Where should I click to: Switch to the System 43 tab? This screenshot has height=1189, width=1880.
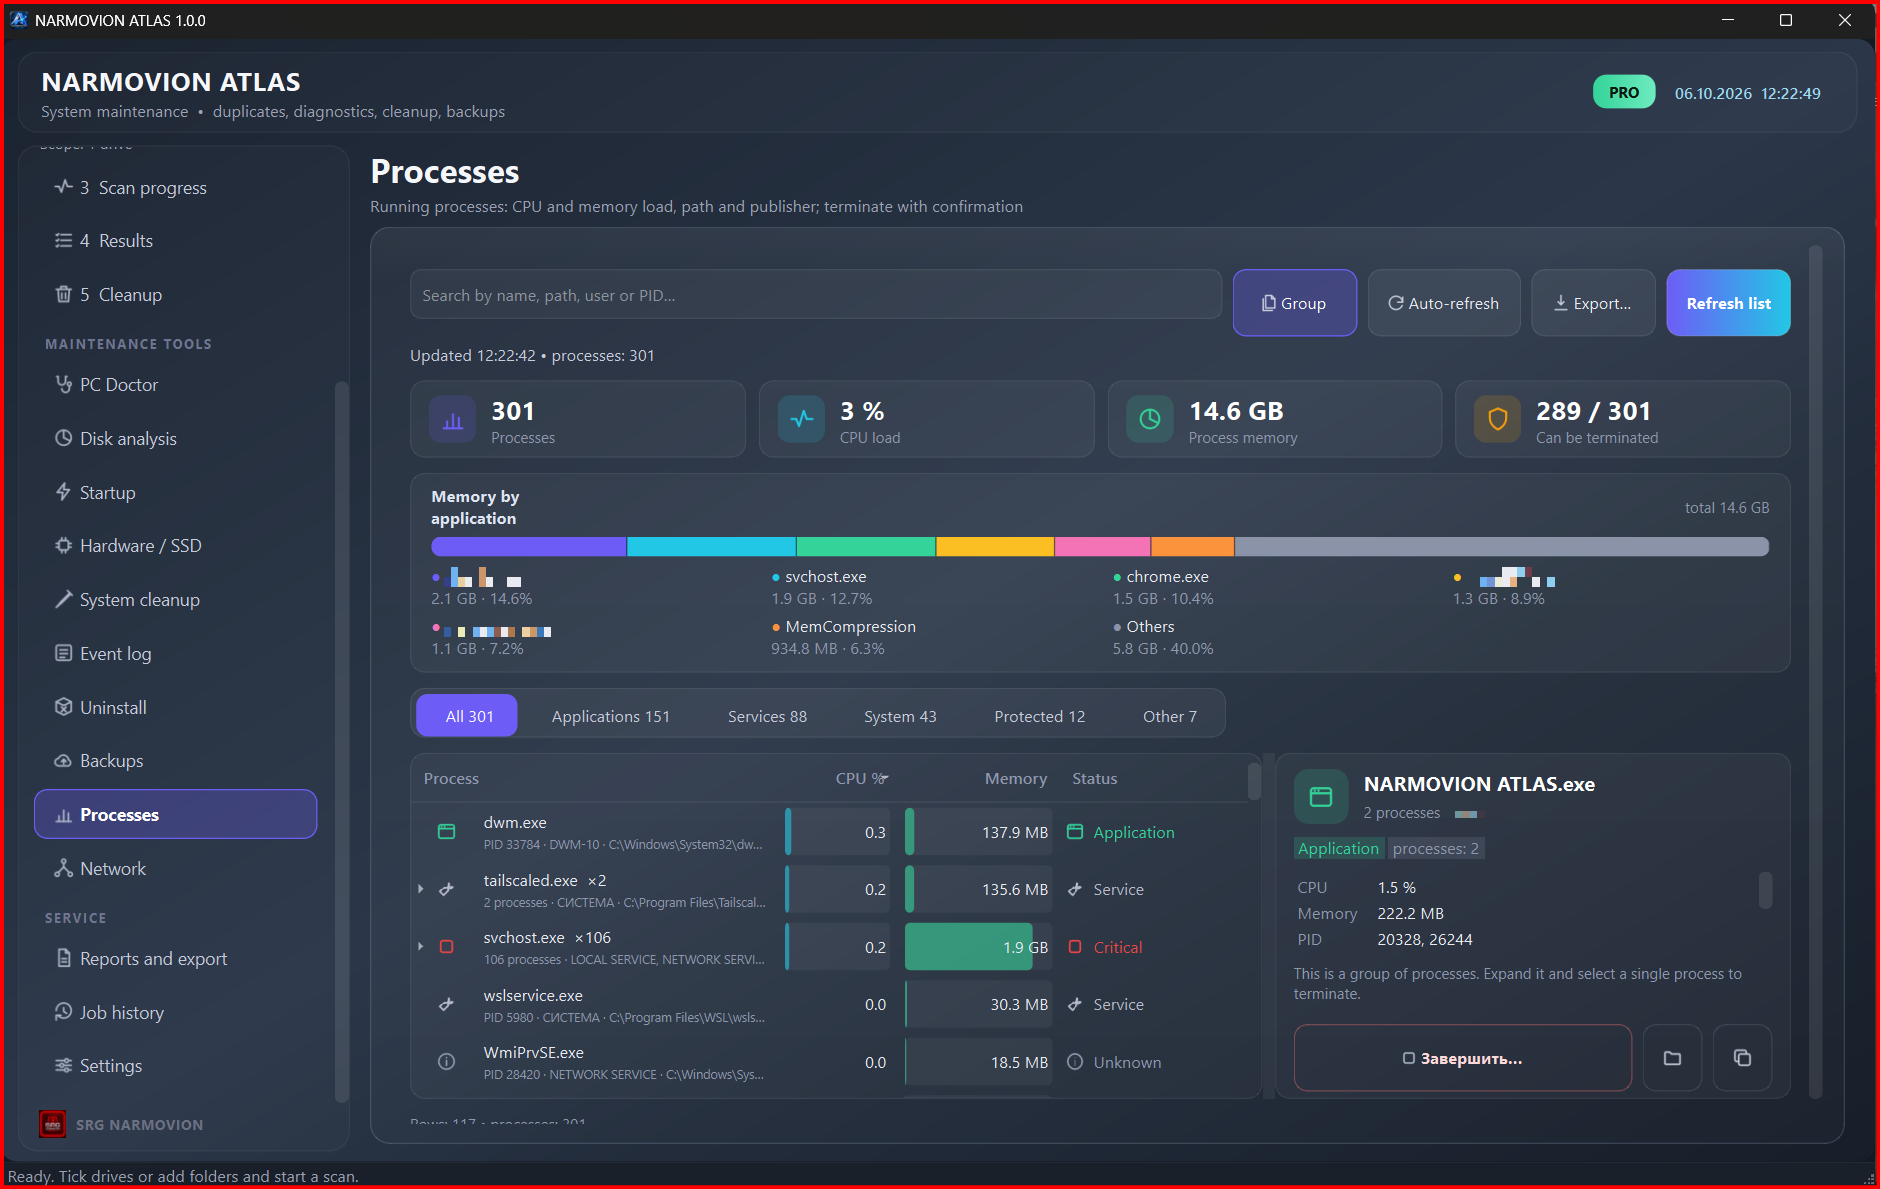tap(900, 716)
